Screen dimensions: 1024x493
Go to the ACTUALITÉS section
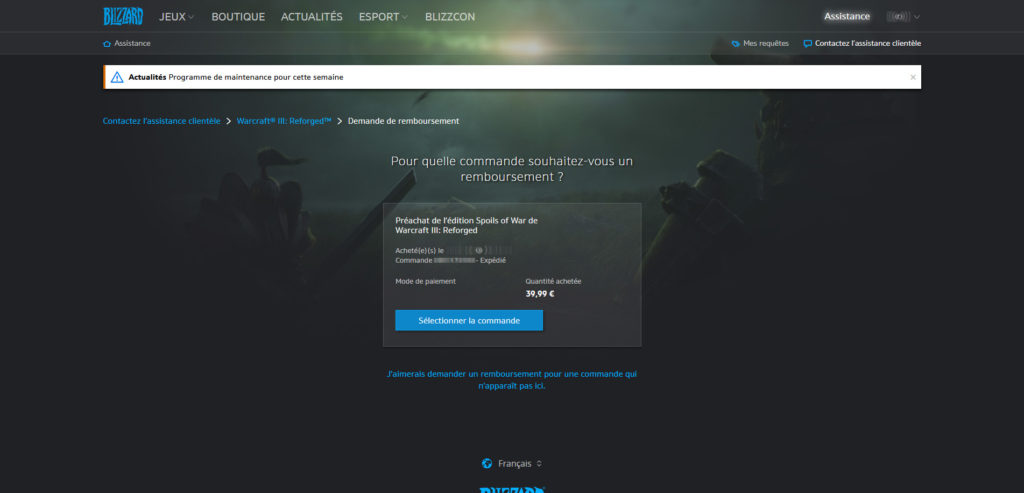(x=312, y=17)
